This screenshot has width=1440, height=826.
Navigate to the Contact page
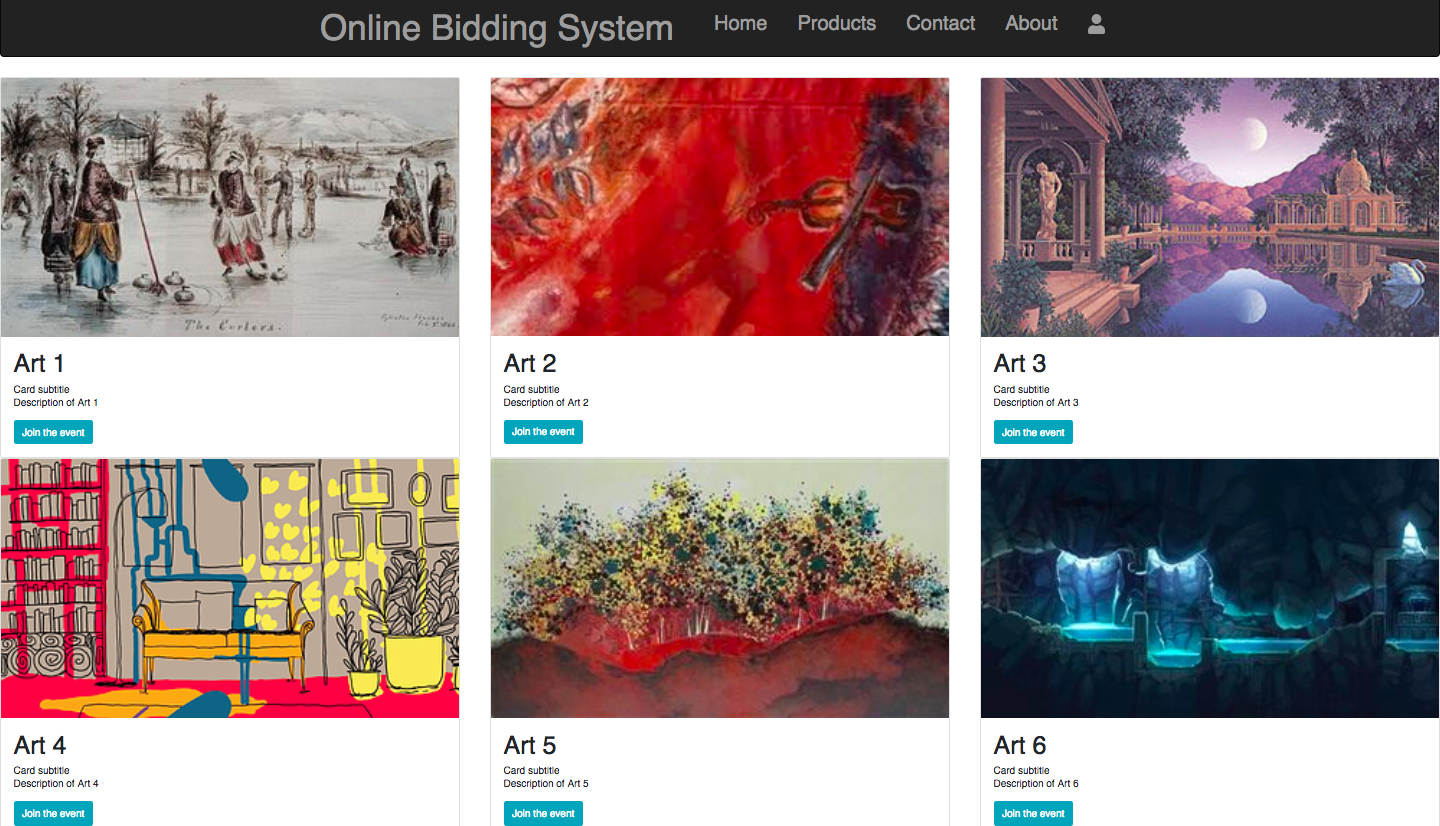(940, 23)
